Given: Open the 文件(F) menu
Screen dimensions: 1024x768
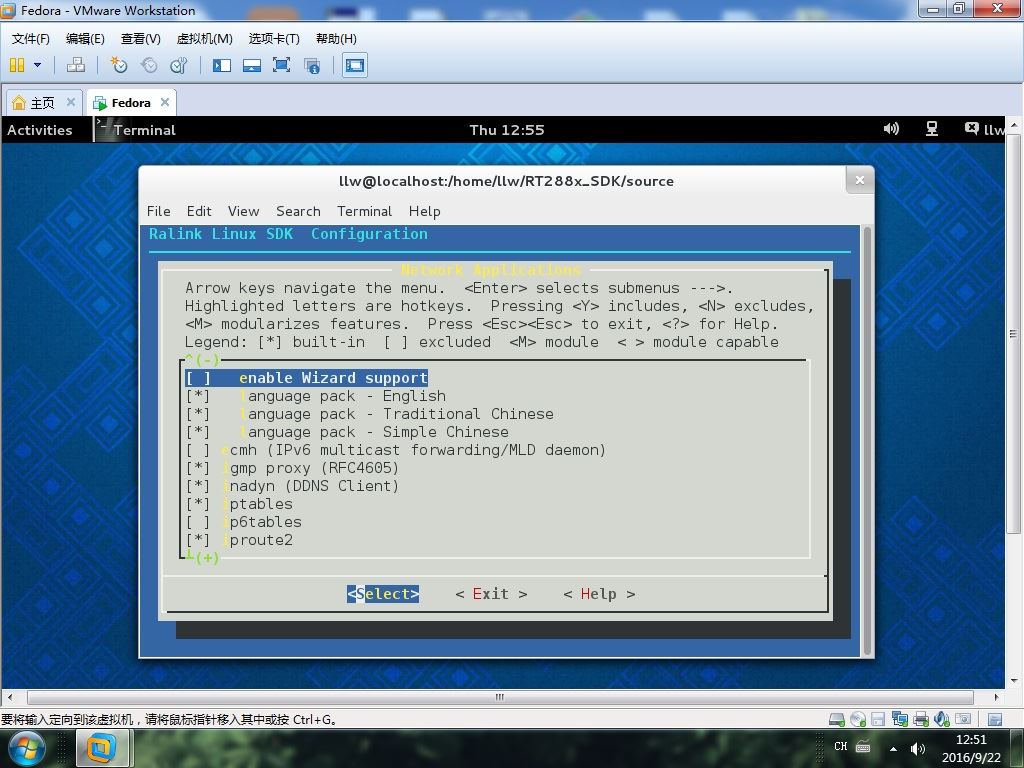Looking at the screenshot, I should coord(31,39).
